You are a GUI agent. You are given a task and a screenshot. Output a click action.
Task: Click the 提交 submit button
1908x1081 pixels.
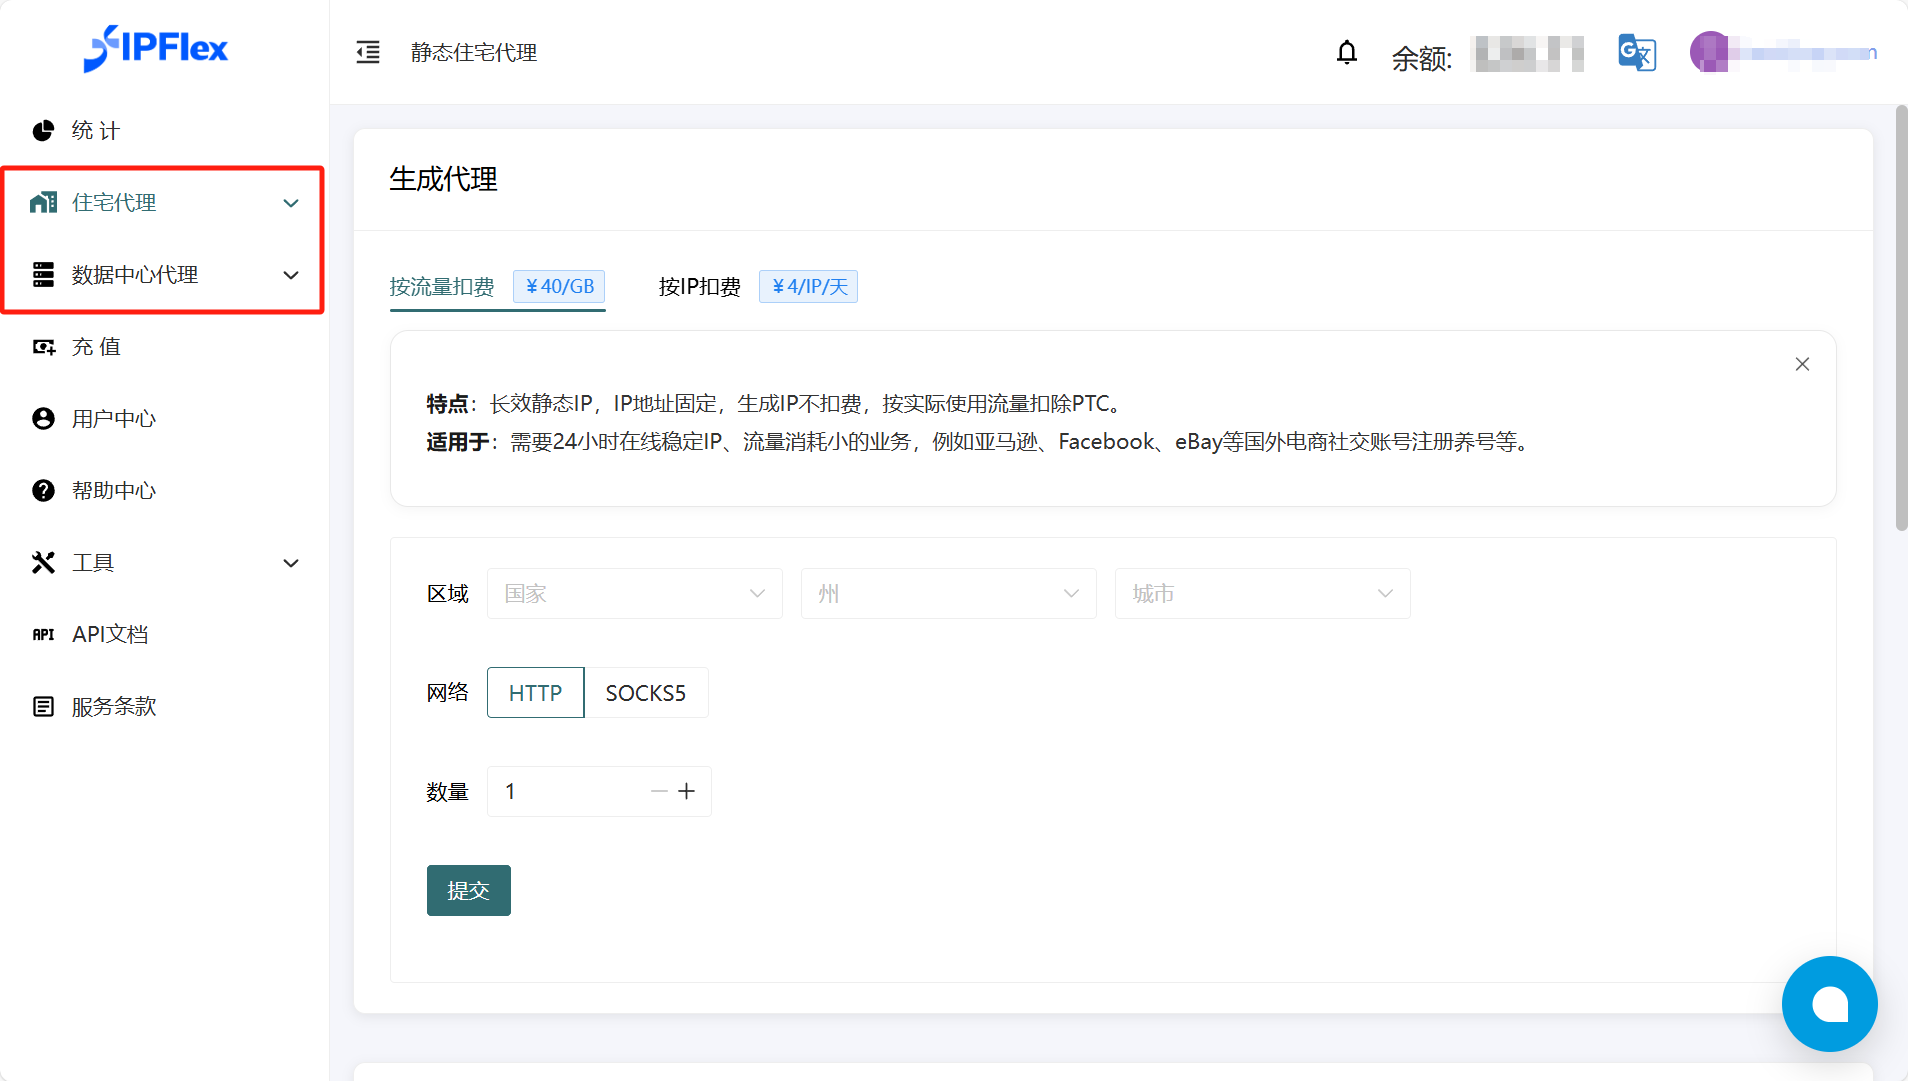[468, 890]
